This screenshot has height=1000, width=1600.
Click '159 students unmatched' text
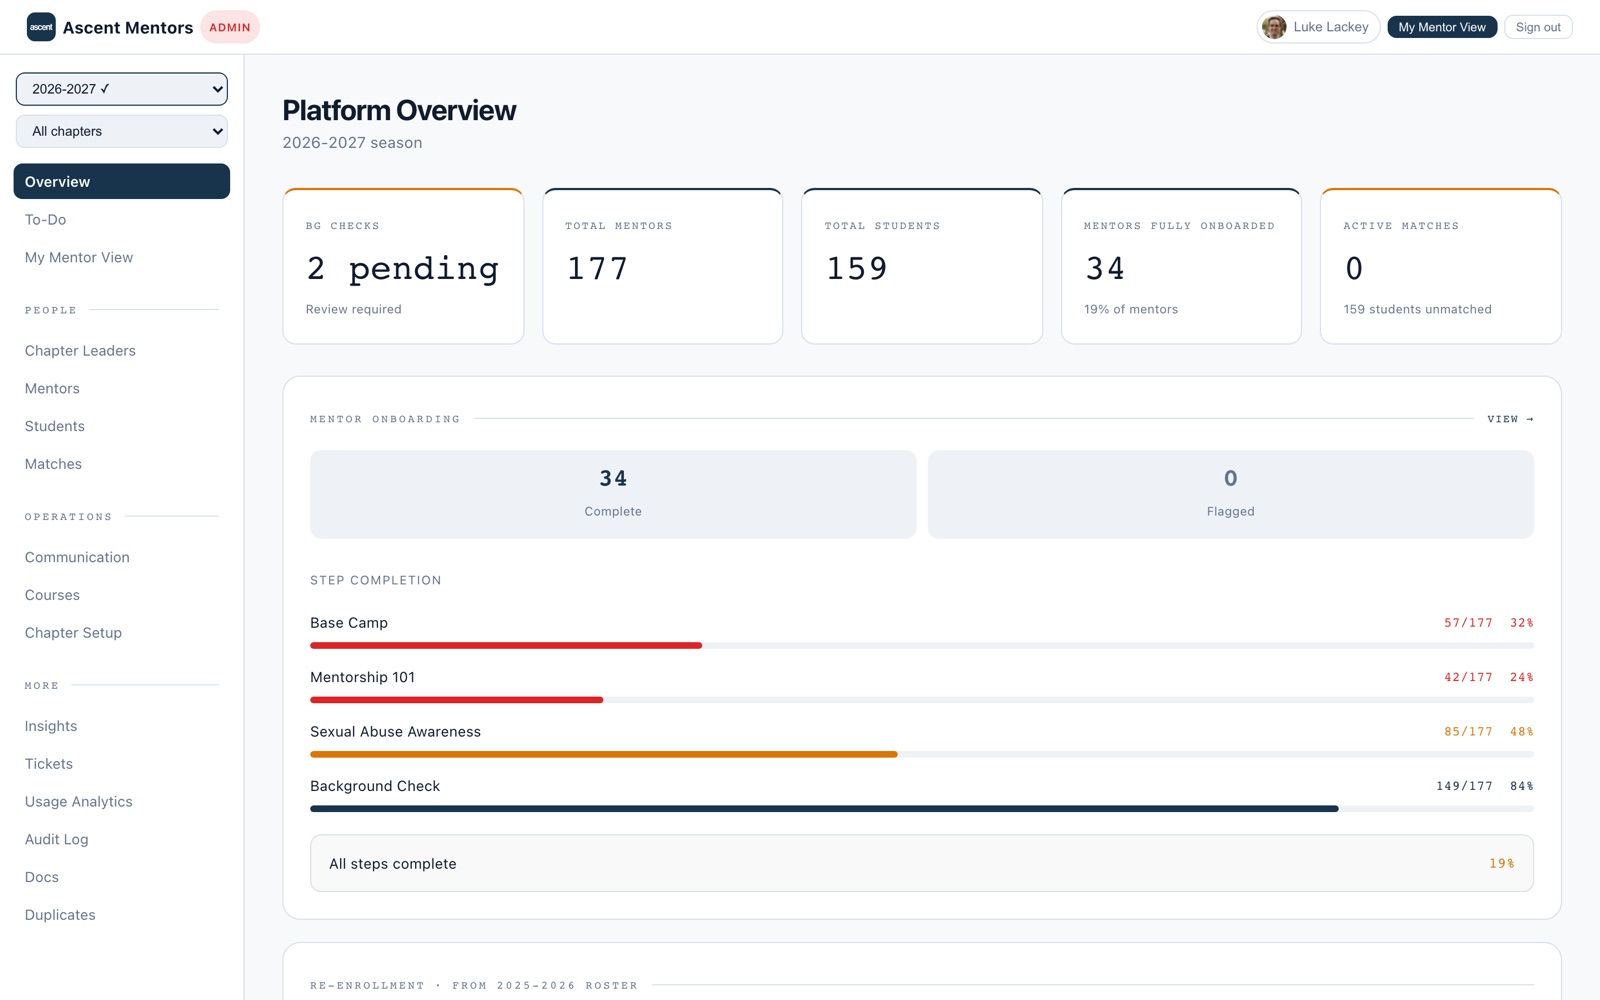pos(1417,309)
